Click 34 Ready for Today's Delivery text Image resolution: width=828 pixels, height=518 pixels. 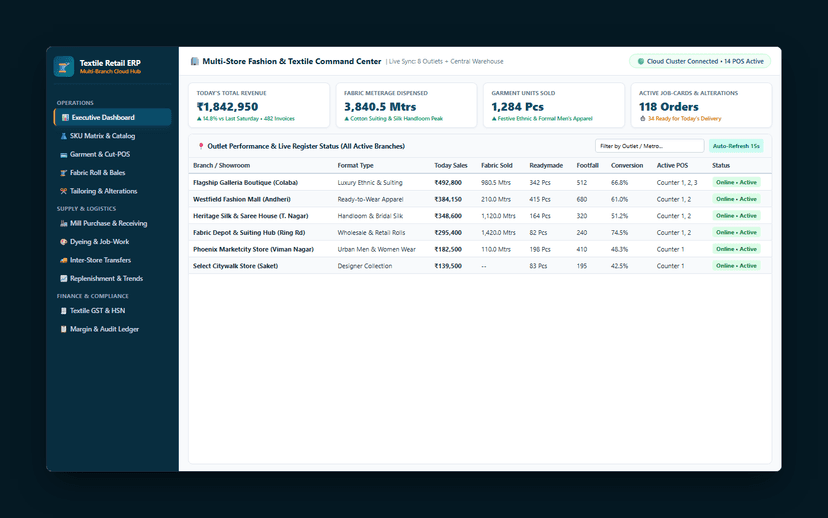click(684, 119)
